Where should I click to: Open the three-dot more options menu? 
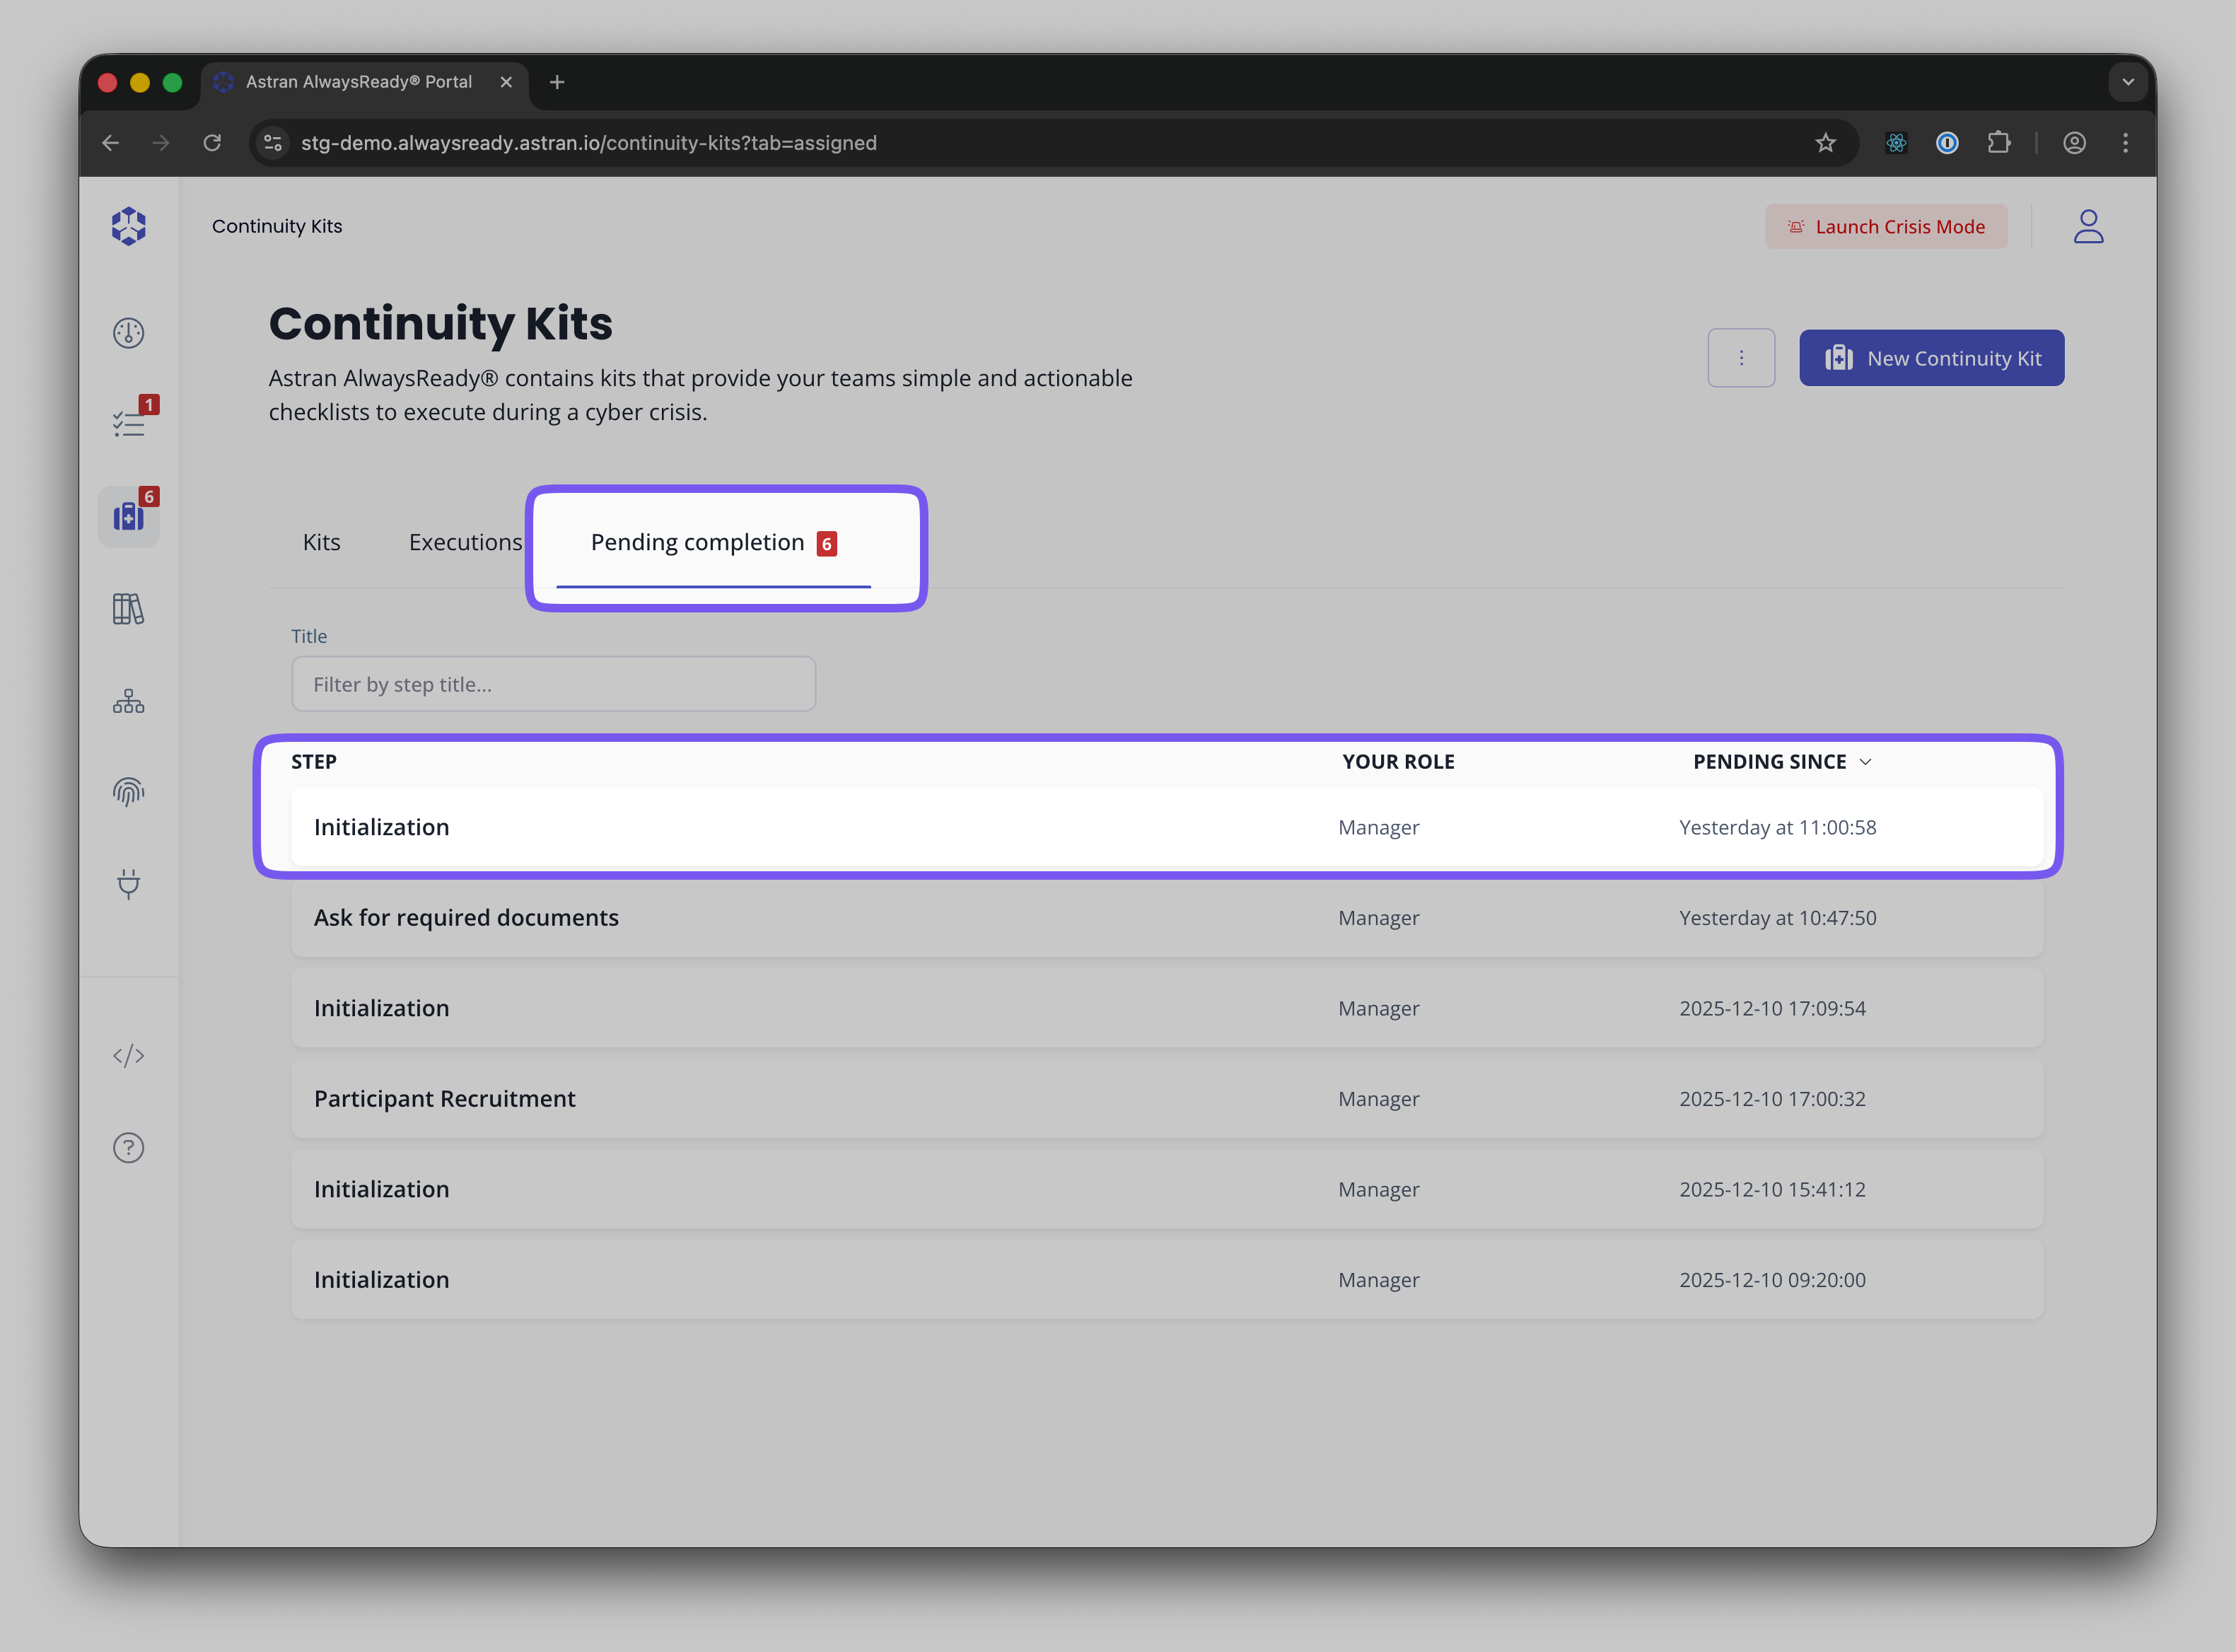click(x=1741, y=358)
